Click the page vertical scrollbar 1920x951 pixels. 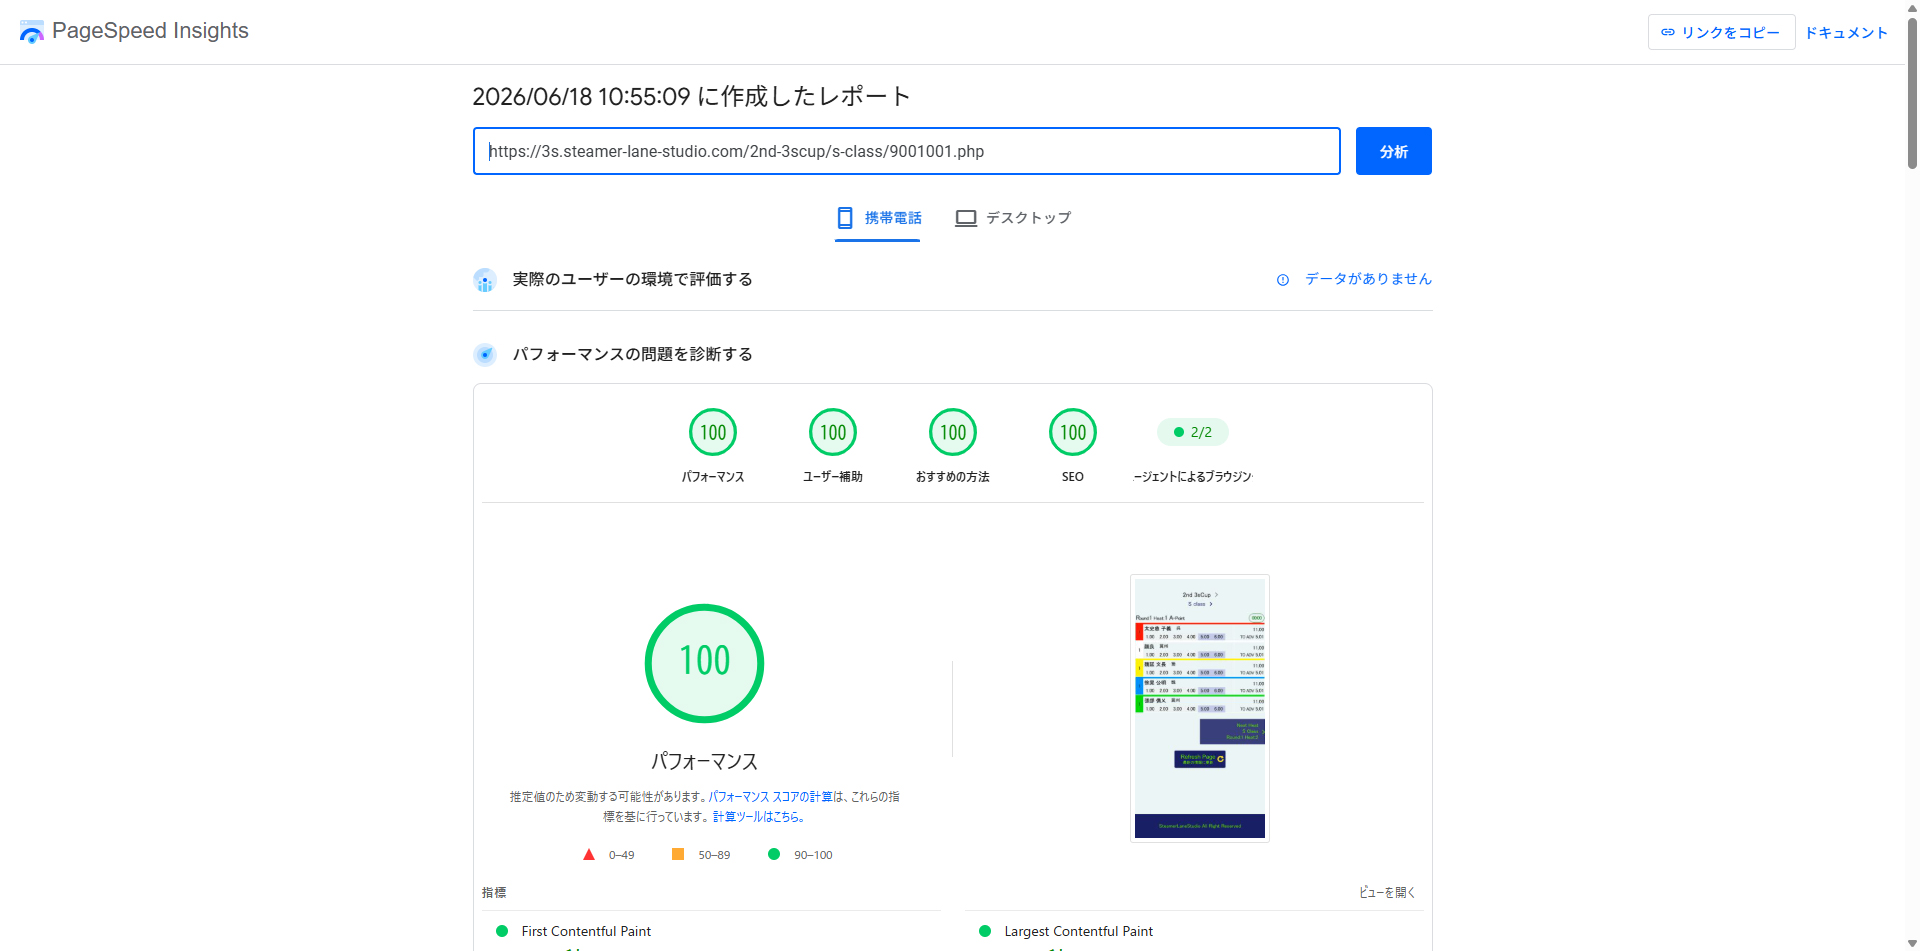tap(1912, 93)
